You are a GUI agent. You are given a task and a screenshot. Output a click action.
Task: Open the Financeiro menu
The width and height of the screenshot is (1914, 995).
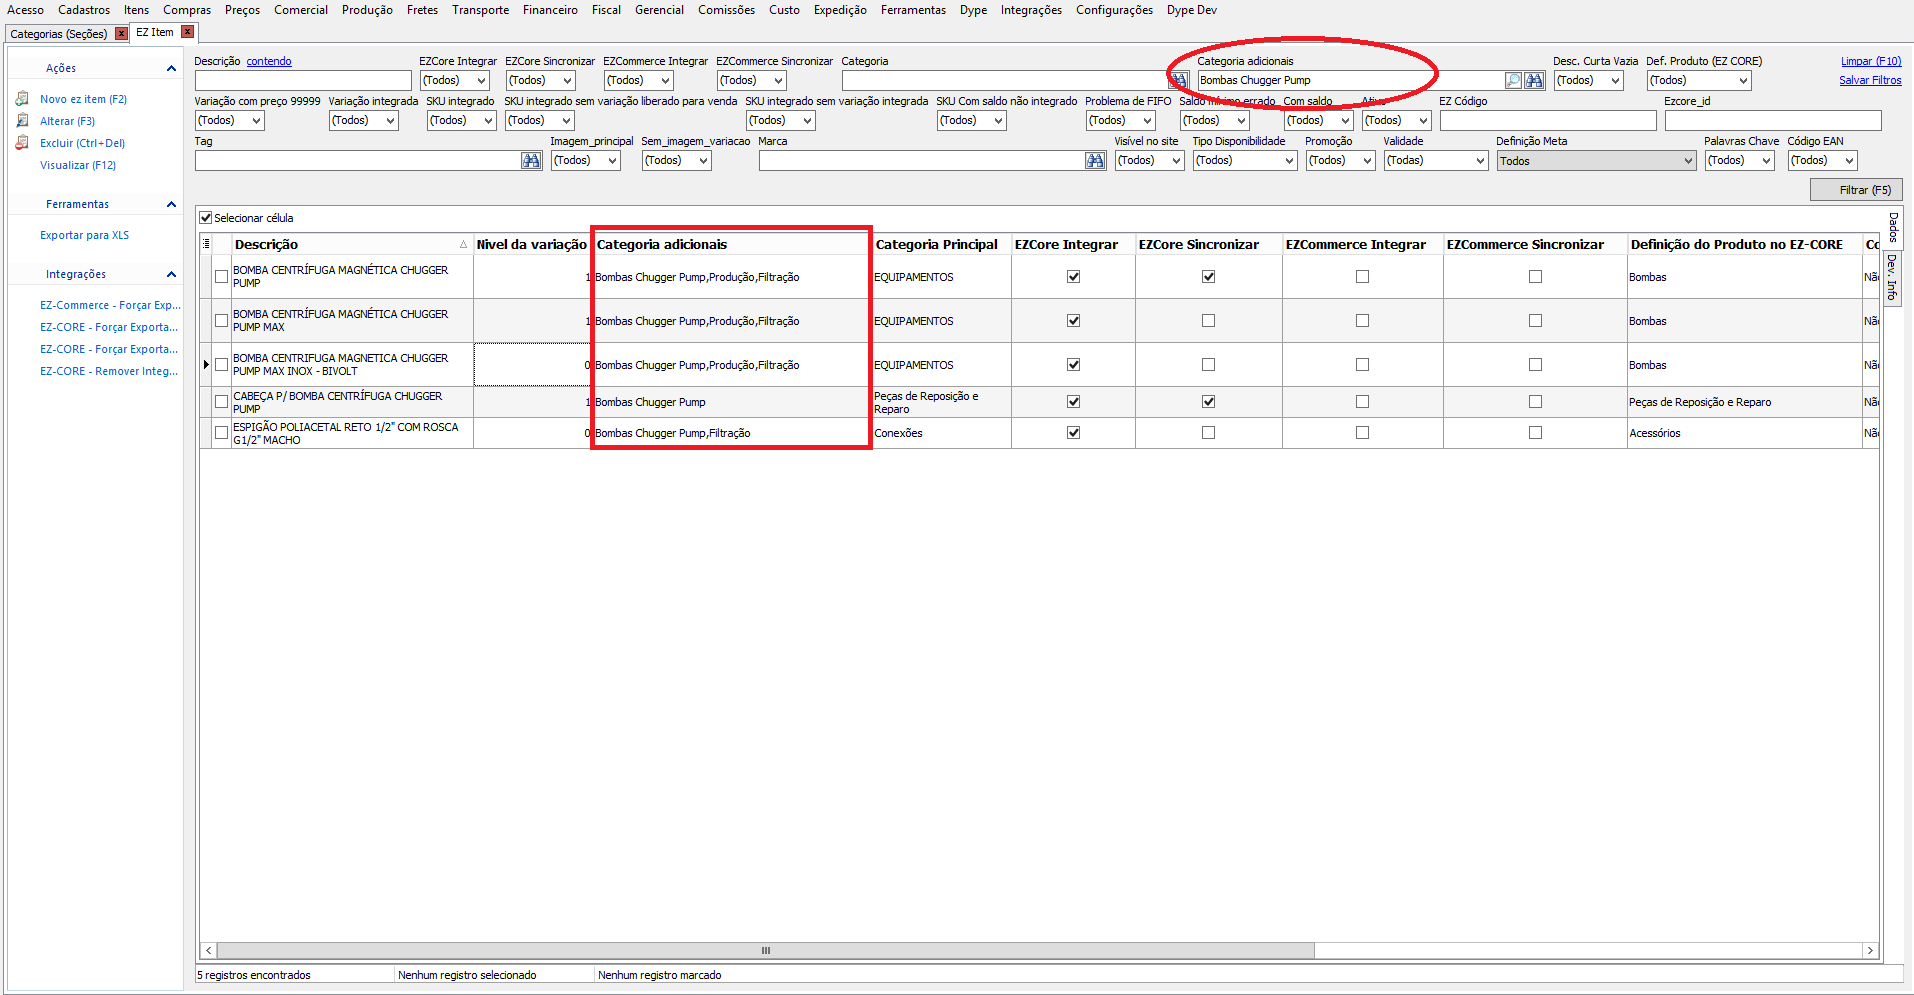[x=550, y=10]
